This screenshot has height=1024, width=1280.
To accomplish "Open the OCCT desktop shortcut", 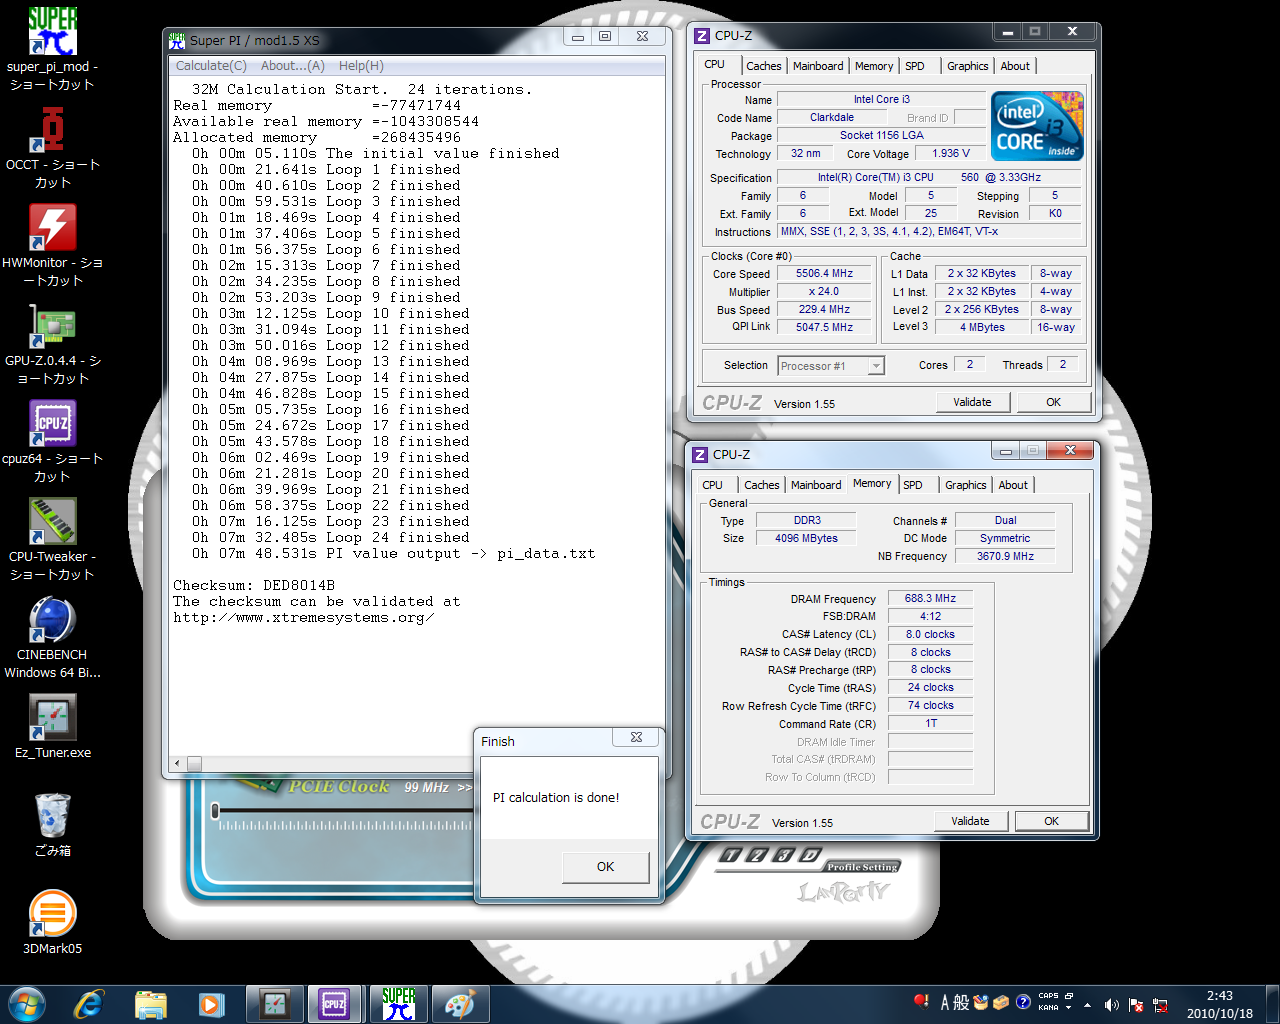I will (52, 148).
